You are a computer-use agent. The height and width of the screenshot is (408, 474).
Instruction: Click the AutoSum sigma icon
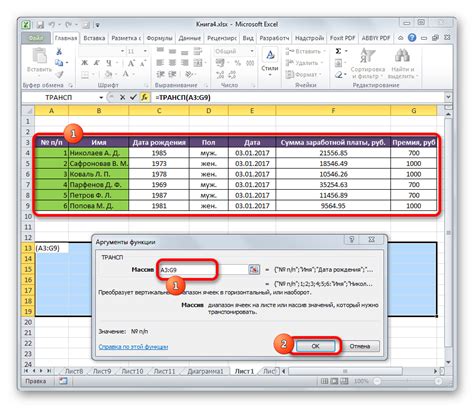coord(338,51)
